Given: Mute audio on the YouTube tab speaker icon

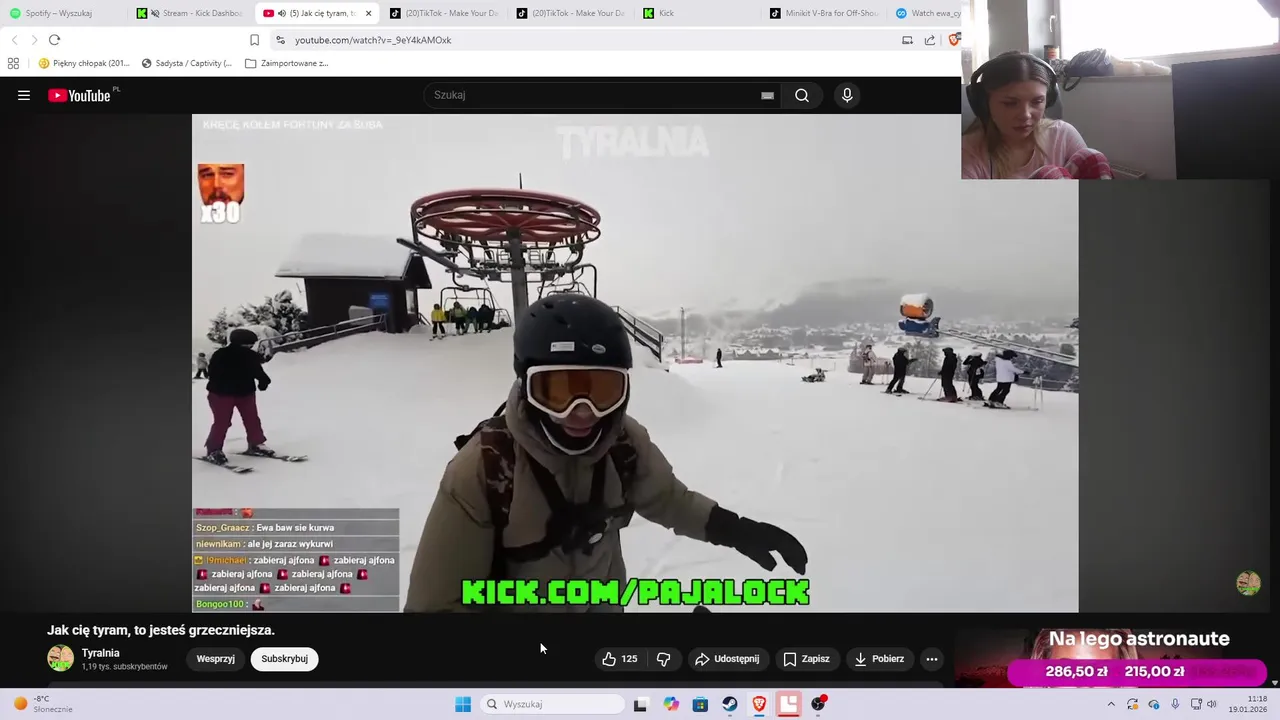Looking at the screenshot, I should tap(281, 13).
